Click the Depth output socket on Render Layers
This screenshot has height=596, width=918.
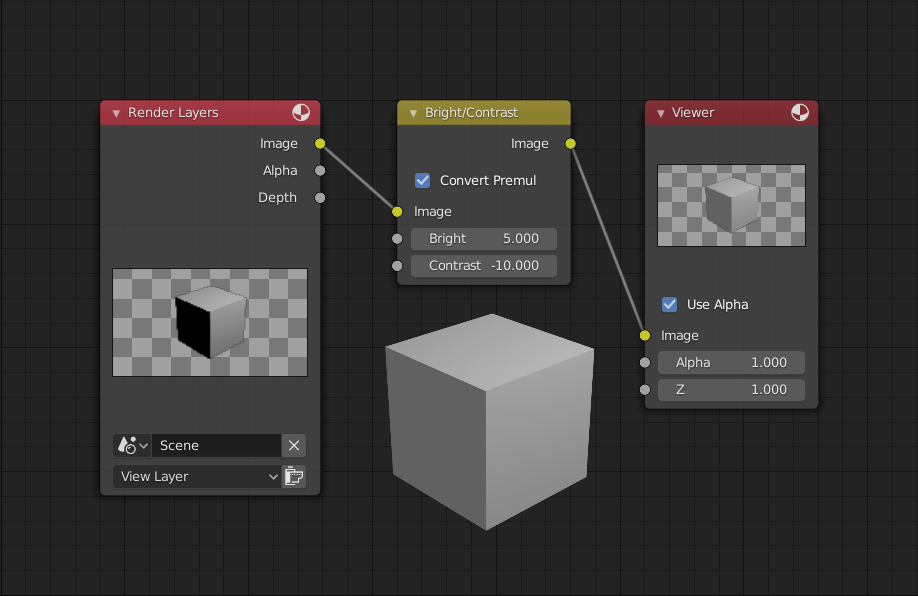tap(319, 197)
